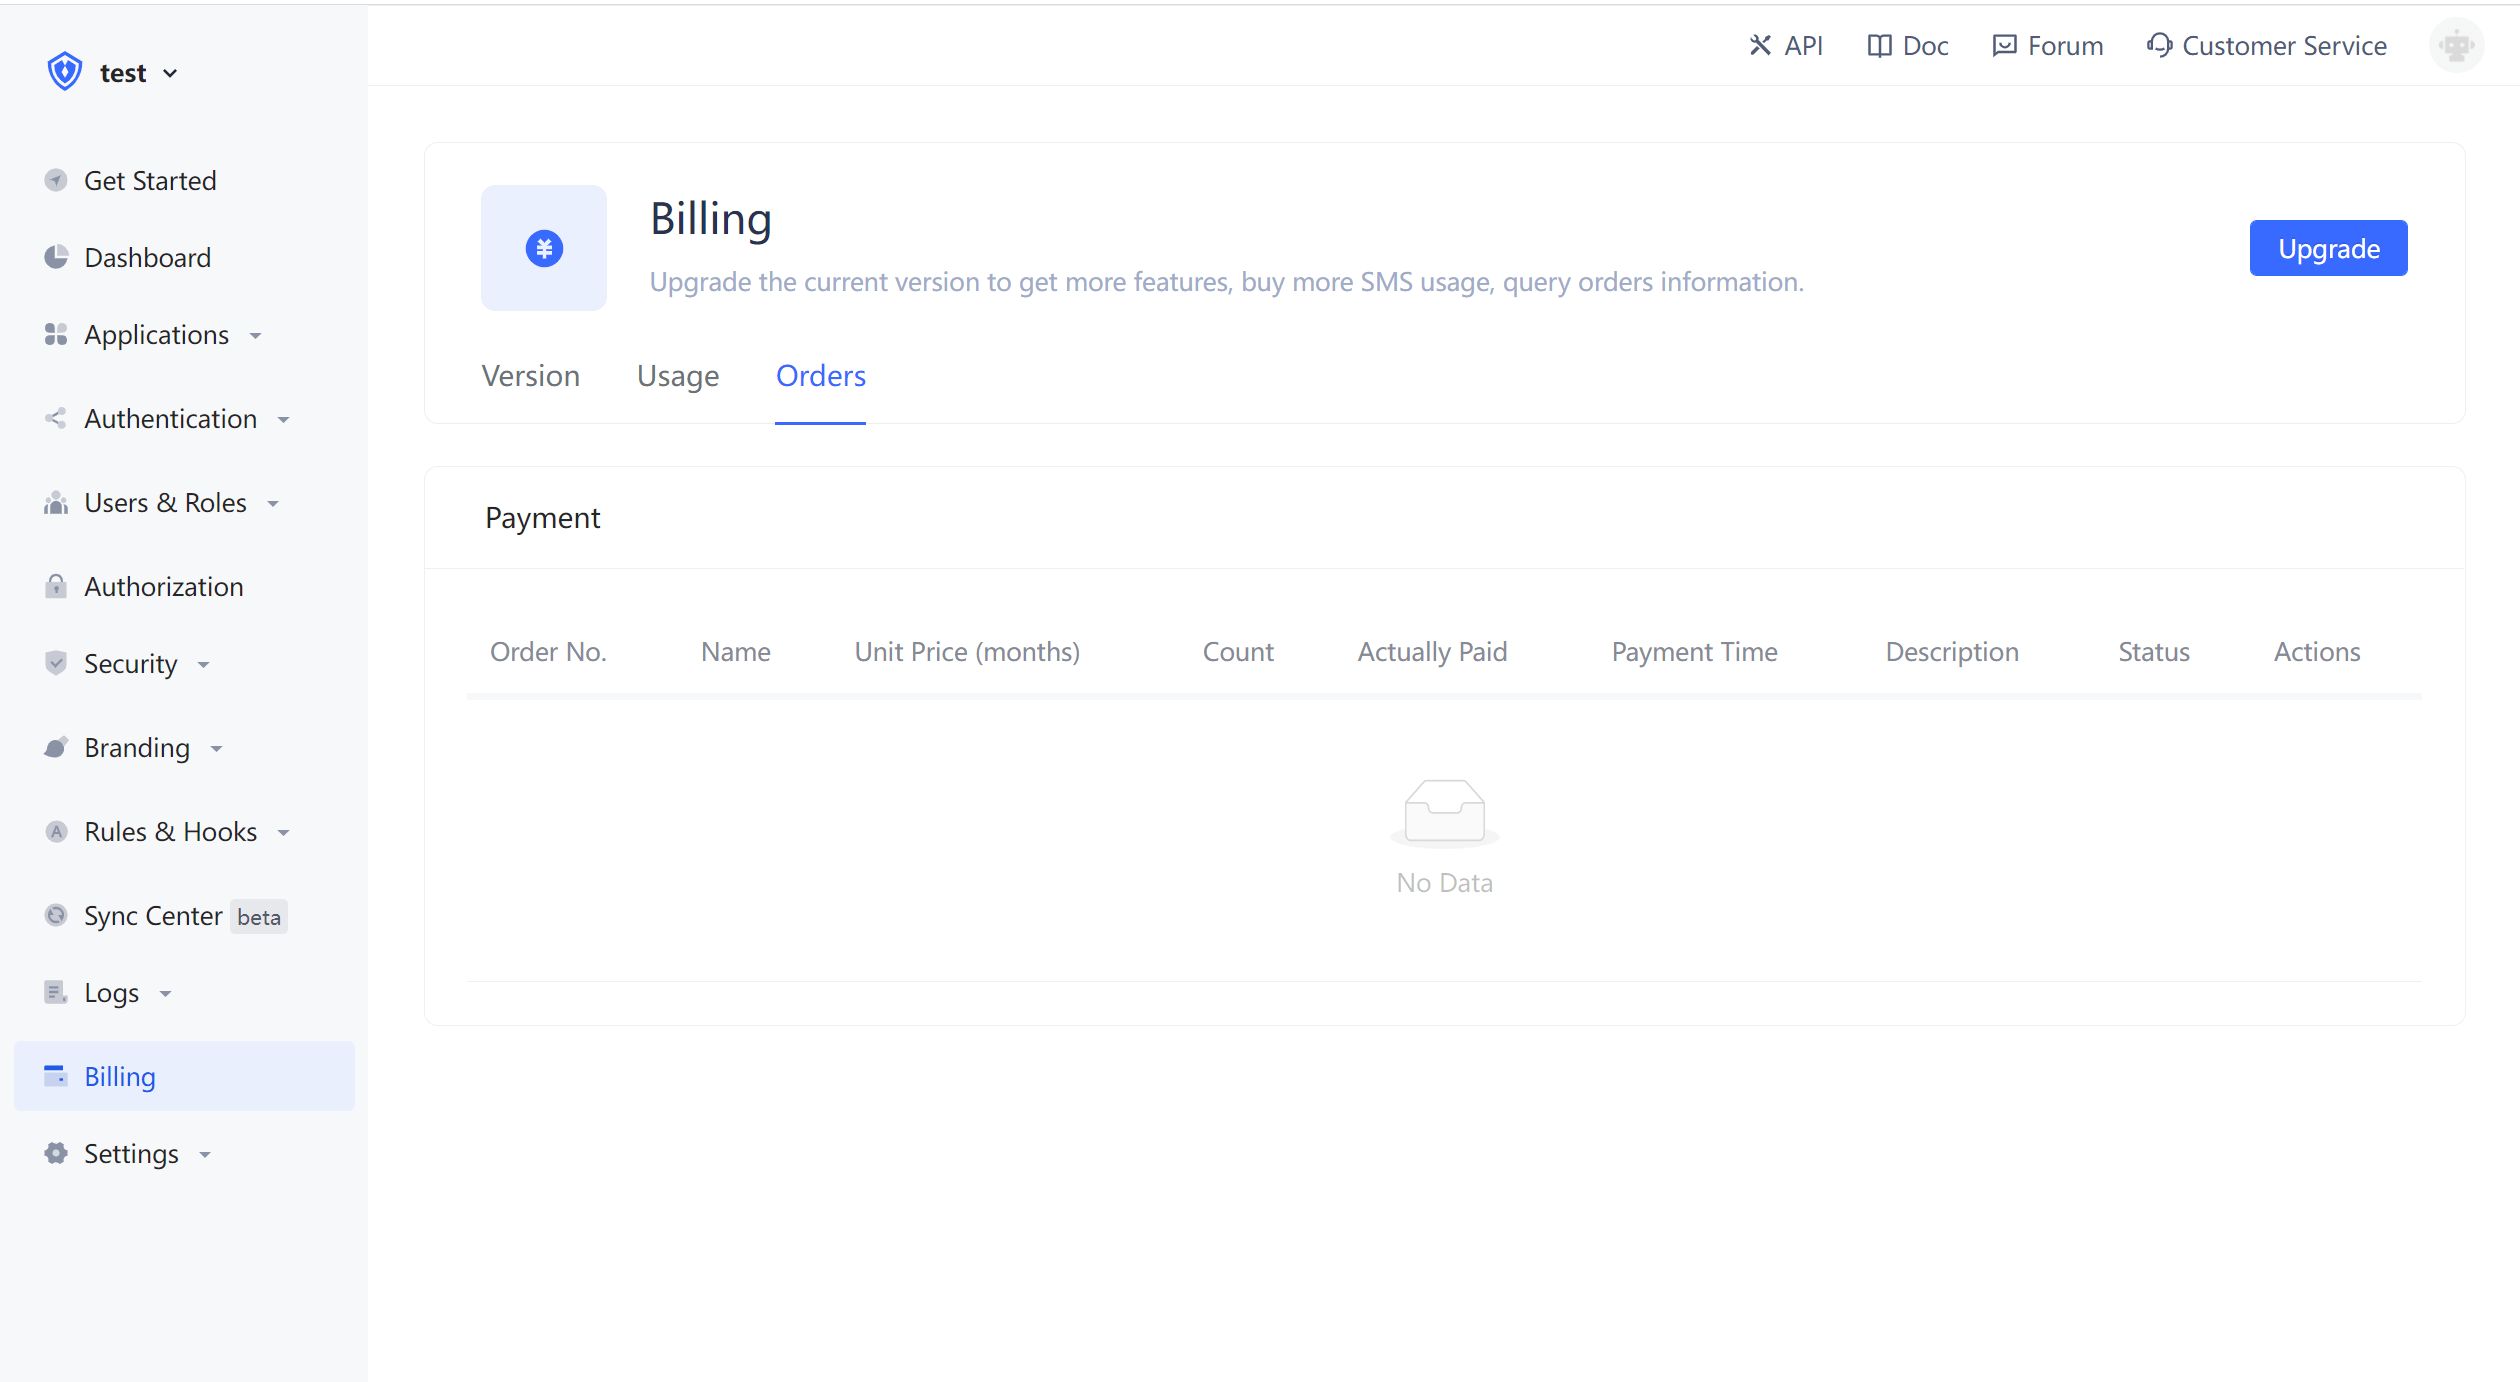Click the blue Billing yen symbol icon
The image size is (2520, 1382).
click(x=544, y=248)
